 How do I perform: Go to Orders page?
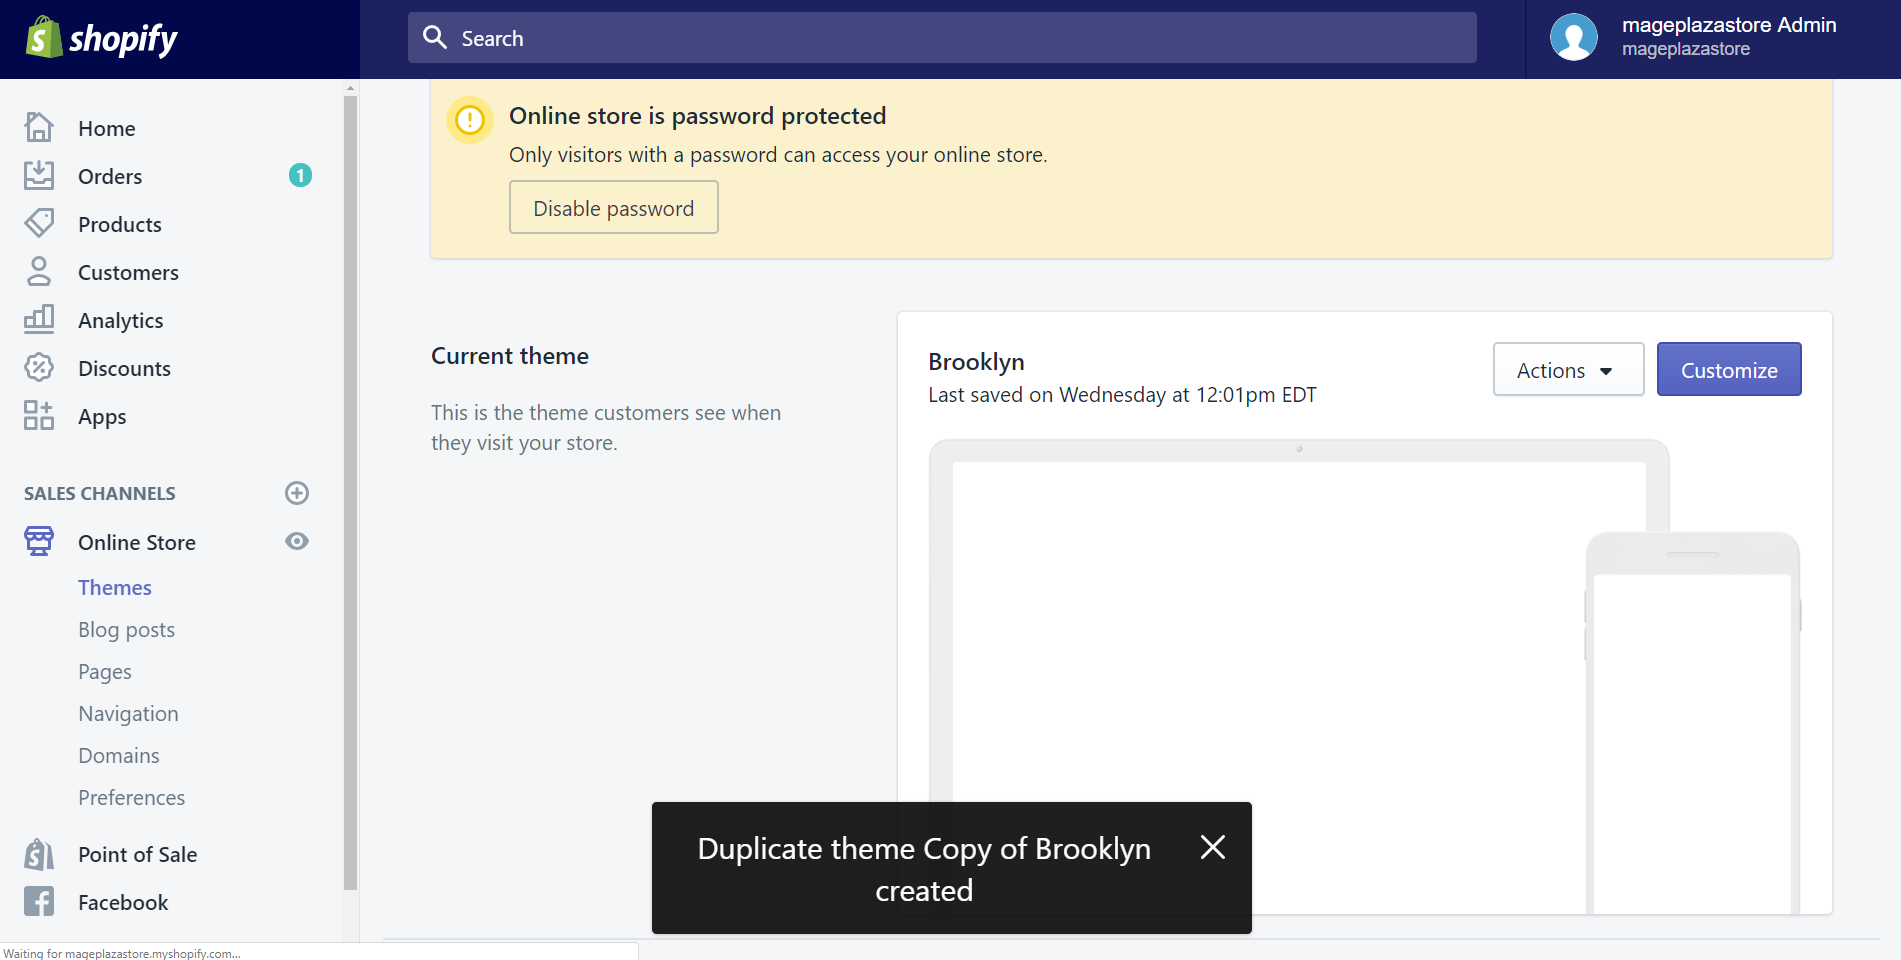[110, 176]
